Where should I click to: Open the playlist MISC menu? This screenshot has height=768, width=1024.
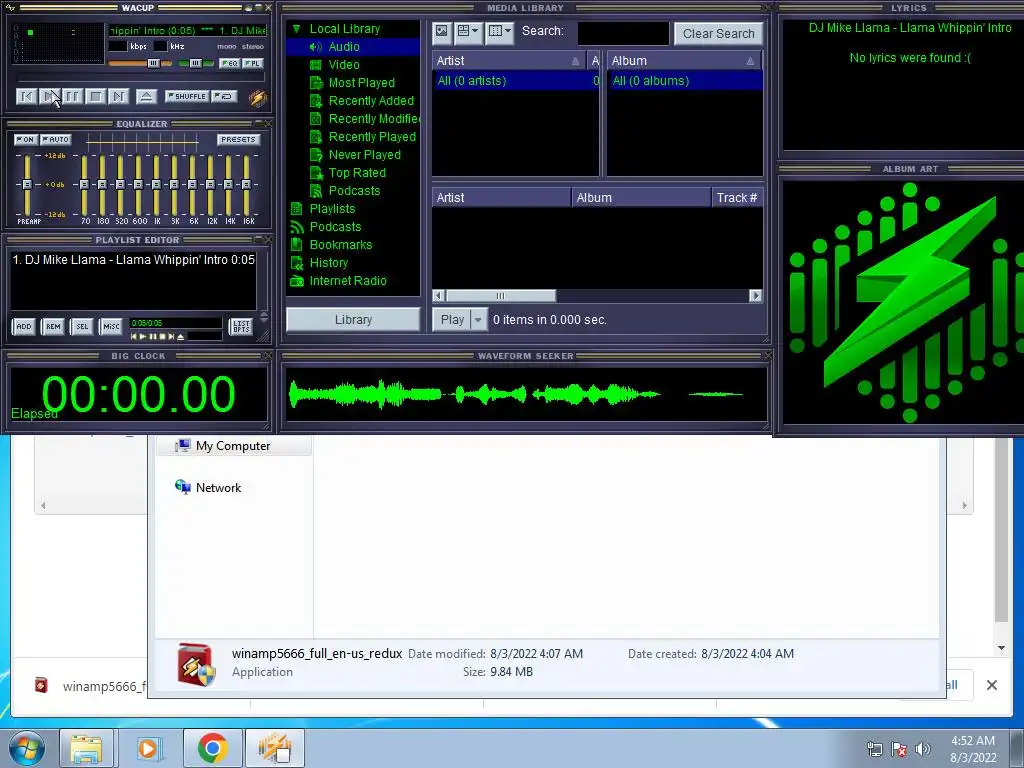(x=111, y=327)
